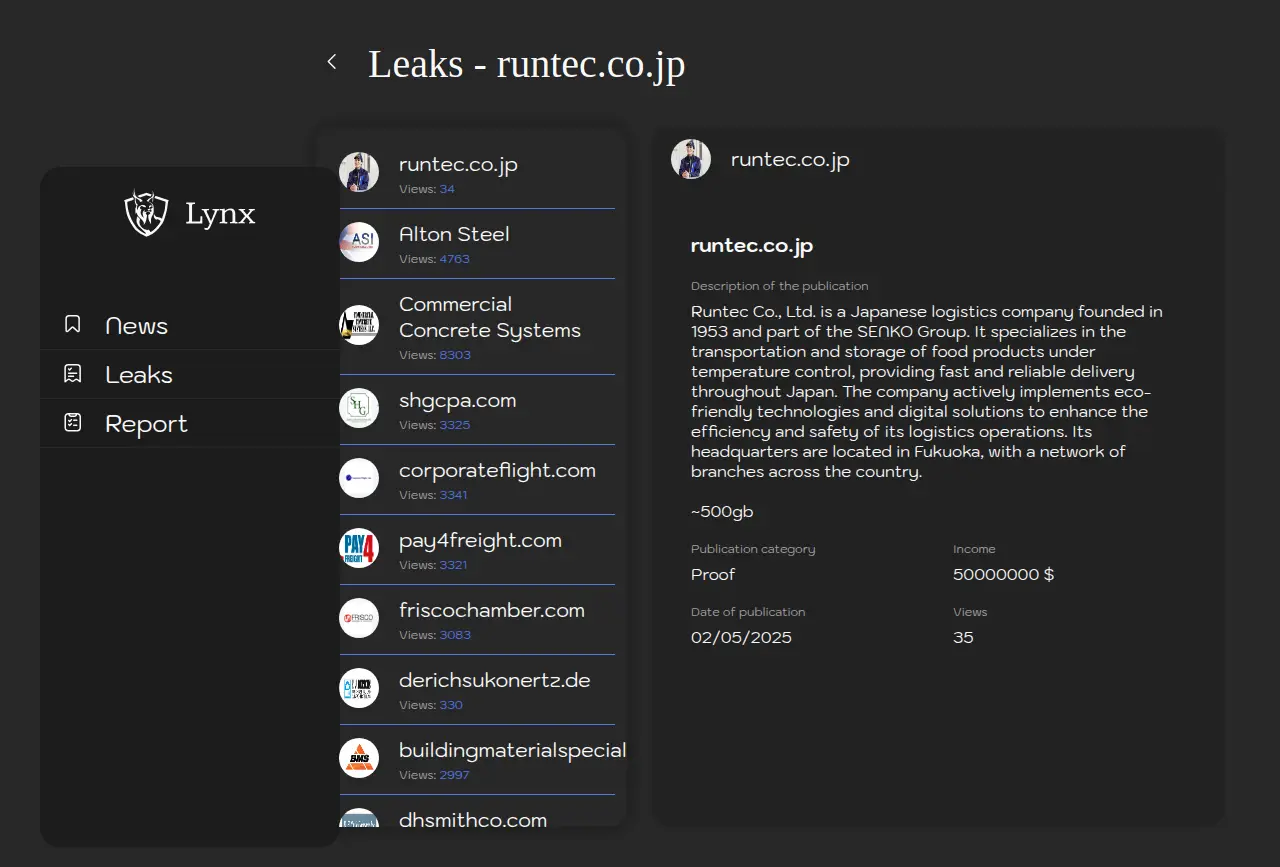Click the checklist icon next to Report

72,423
